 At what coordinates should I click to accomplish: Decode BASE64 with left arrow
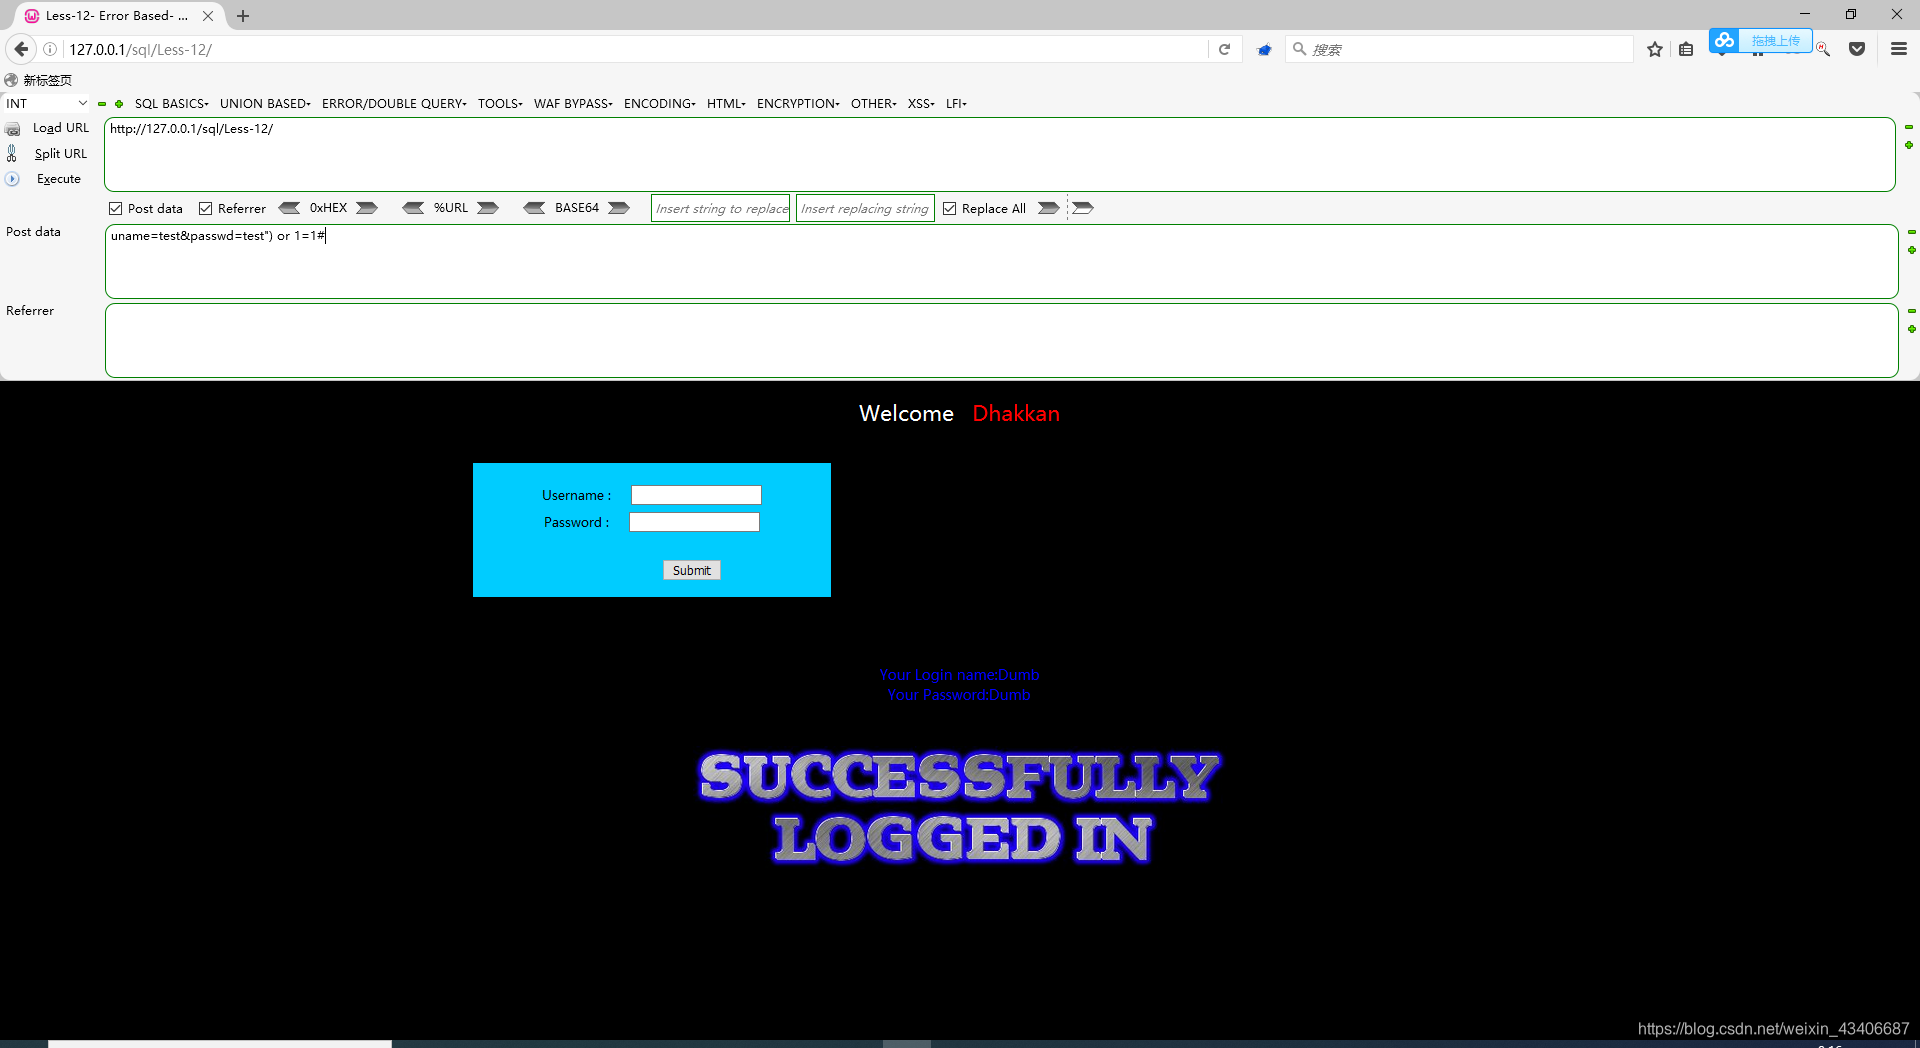[534, 208]
